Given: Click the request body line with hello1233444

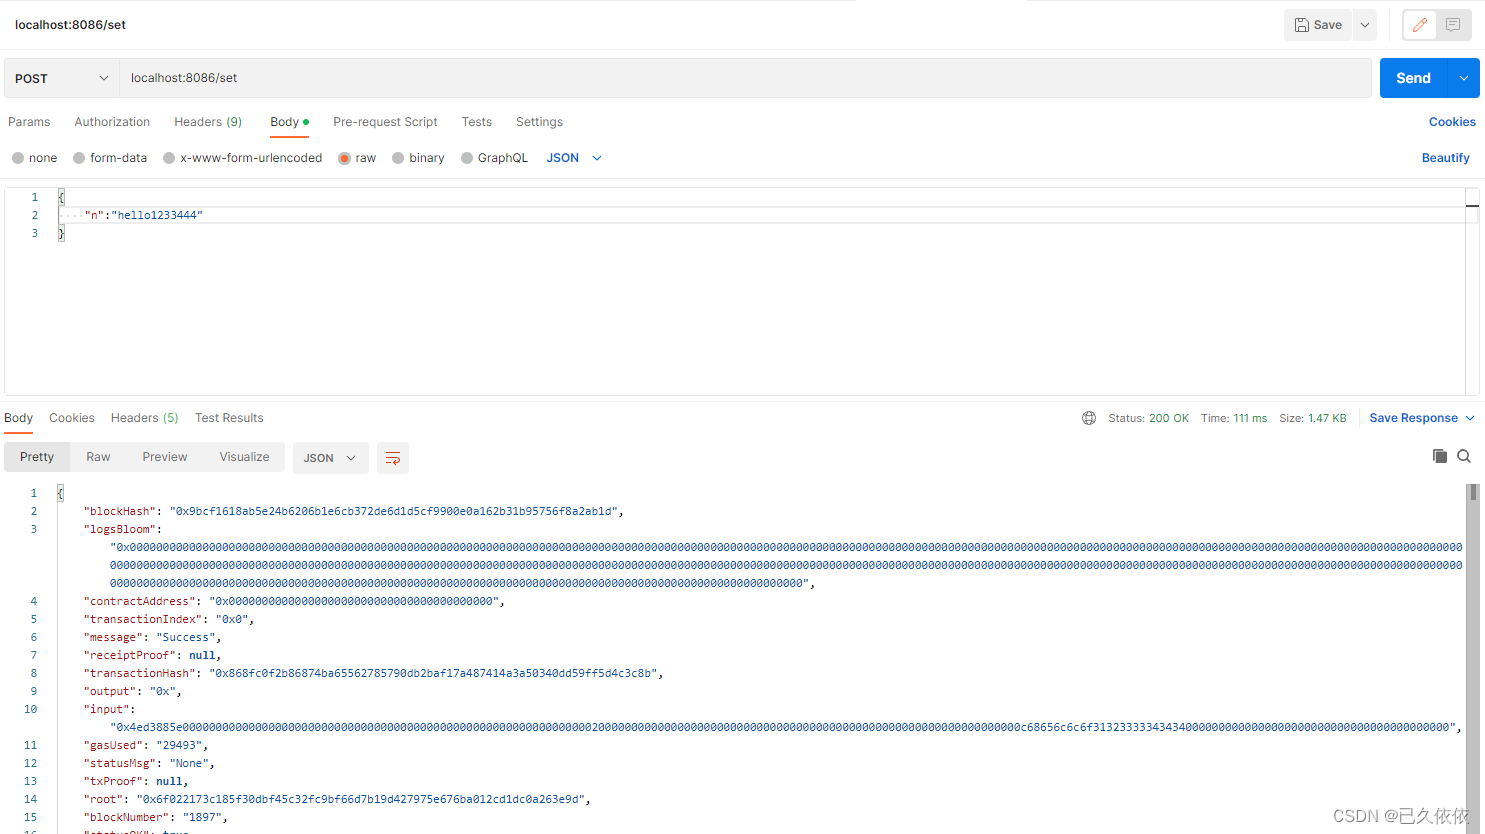Looking at the screenshot, I should tap(760, 215).
